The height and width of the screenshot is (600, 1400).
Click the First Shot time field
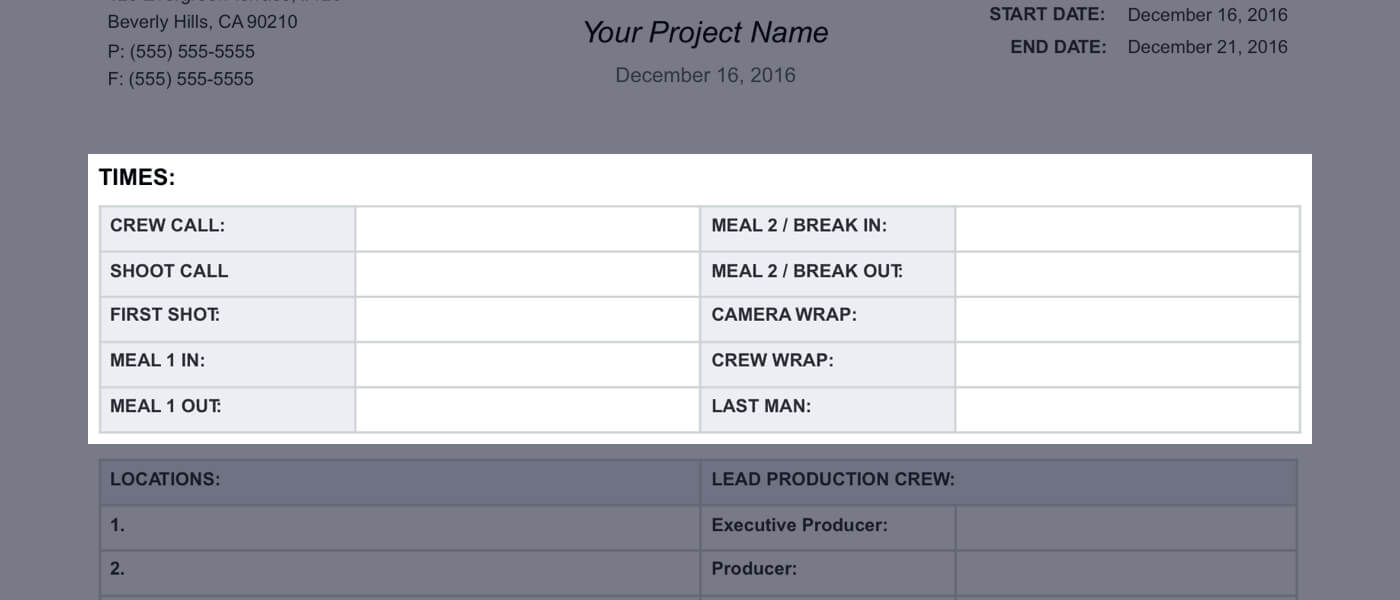[x=527, y=319]
